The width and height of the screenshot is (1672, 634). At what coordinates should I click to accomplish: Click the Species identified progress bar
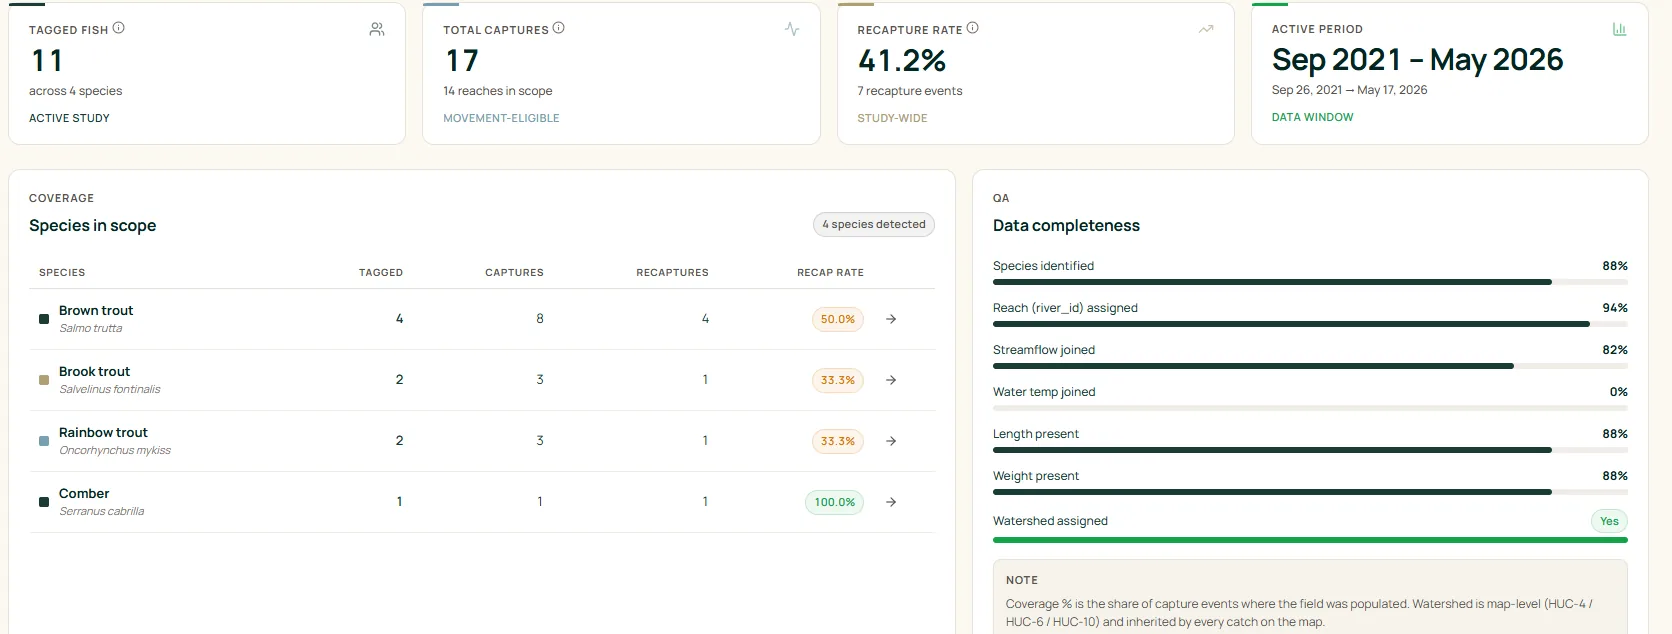tap(1310, 282)
